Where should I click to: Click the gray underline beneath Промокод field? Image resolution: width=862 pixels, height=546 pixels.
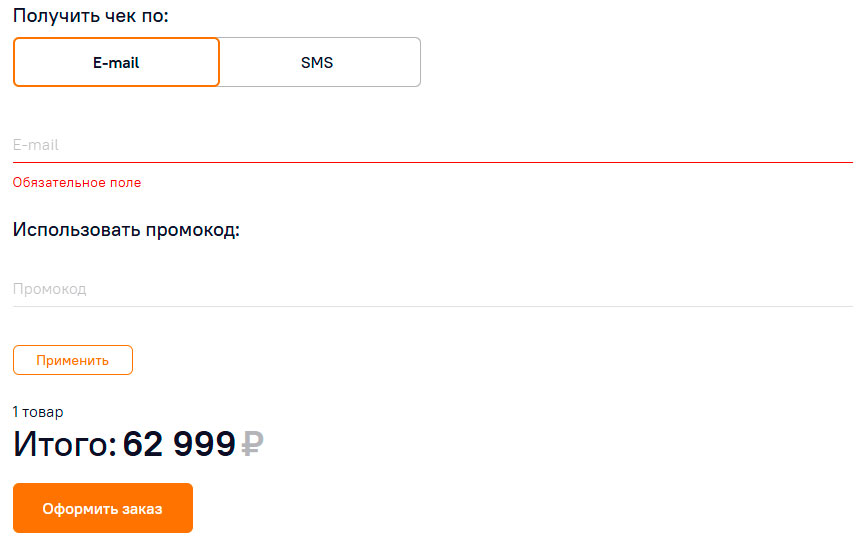433,306
